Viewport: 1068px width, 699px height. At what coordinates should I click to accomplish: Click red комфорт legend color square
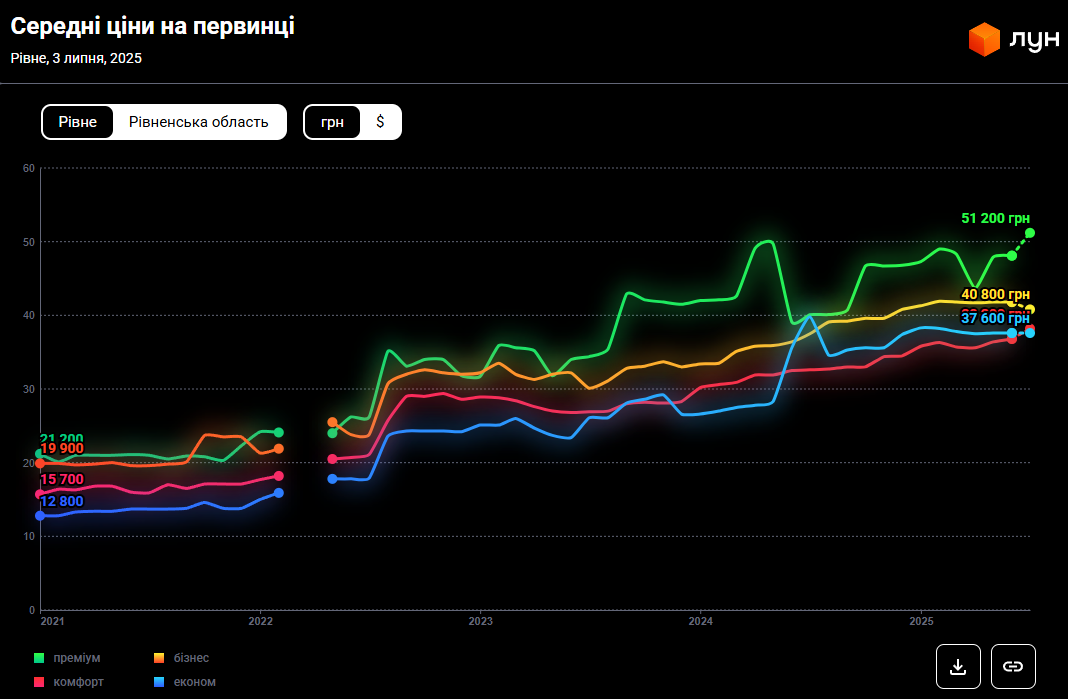tap(39, 682)
